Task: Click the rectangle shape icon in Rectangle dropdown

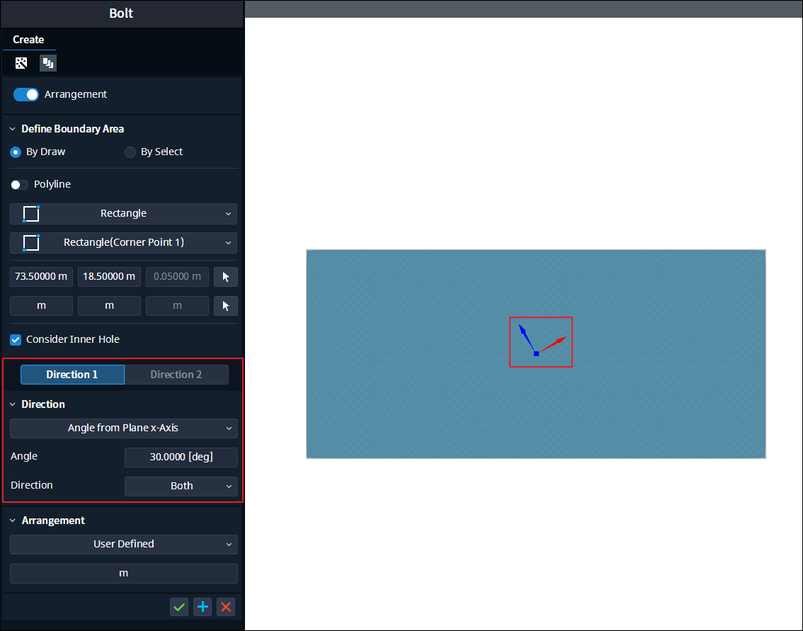Action: click(31, 214)
